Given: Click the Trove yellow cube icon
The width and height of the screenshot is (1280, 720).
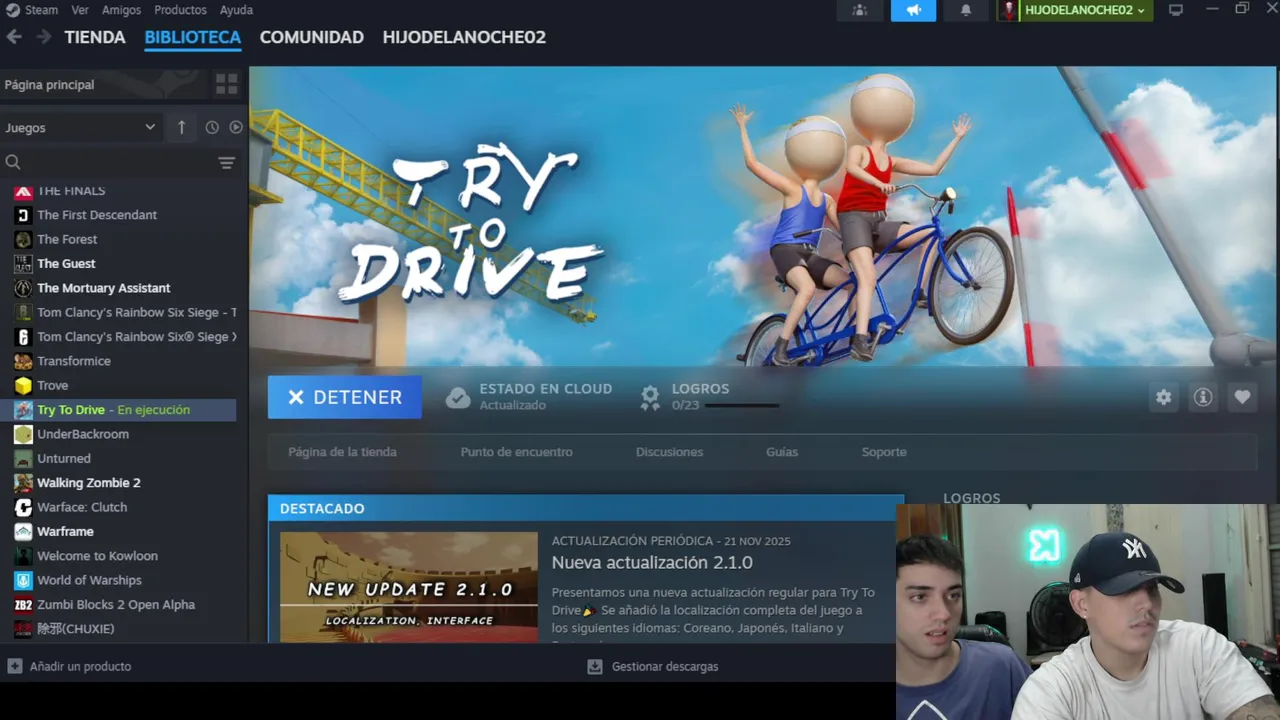Looking at the screenshot, I should [x=23, y=385].
